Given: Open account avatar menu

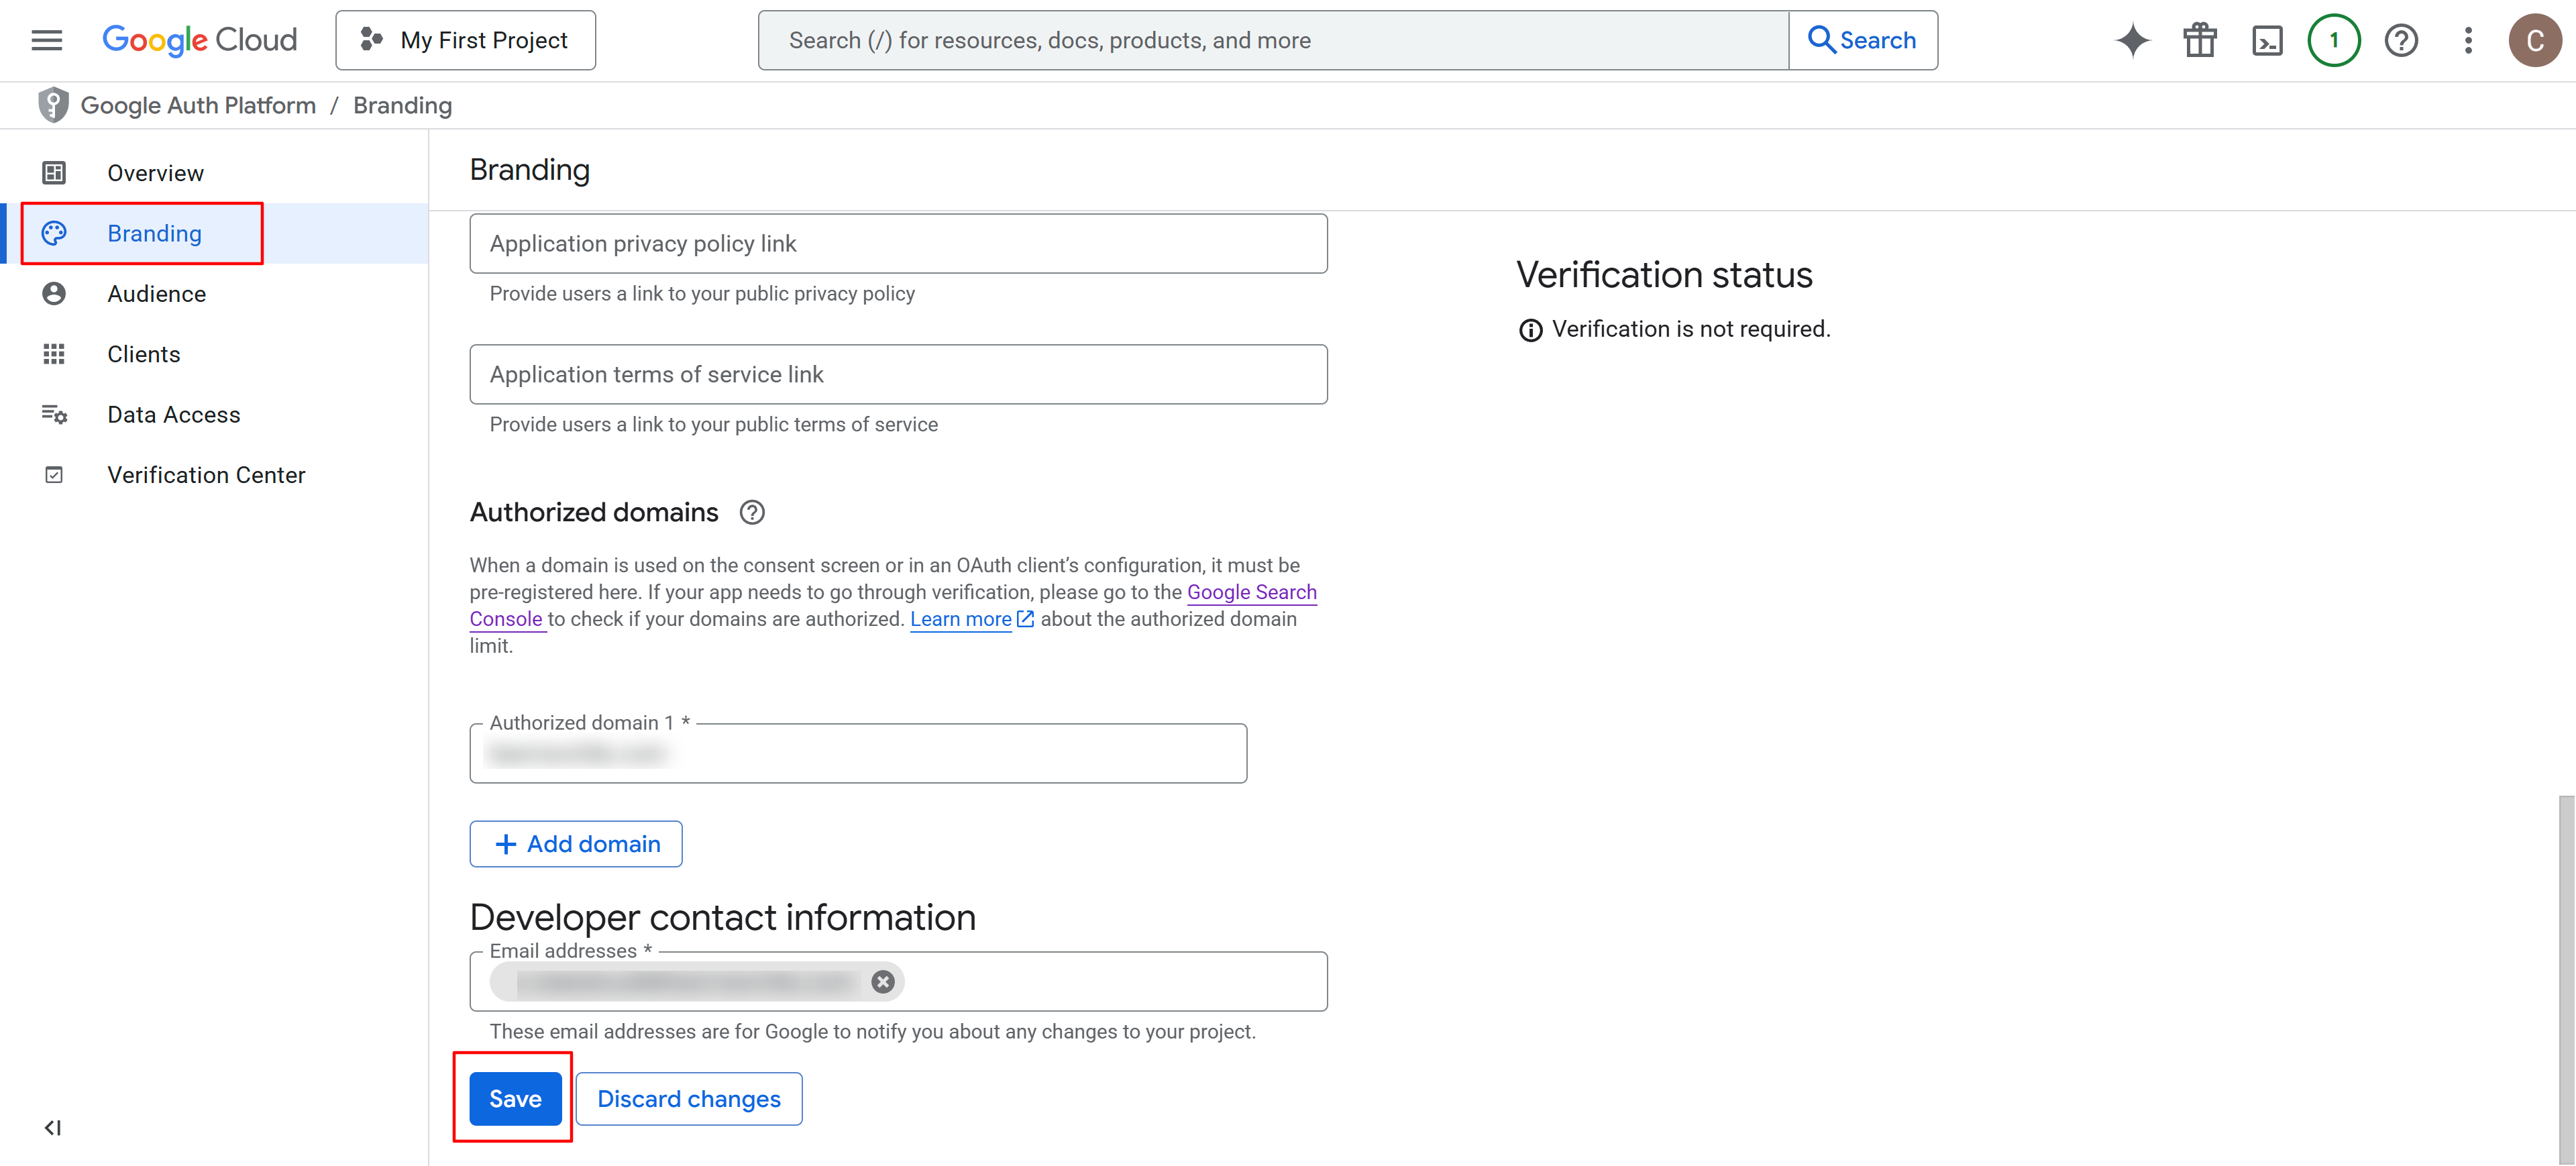Looking at the screenshot, I should (x=2534, y=40).
